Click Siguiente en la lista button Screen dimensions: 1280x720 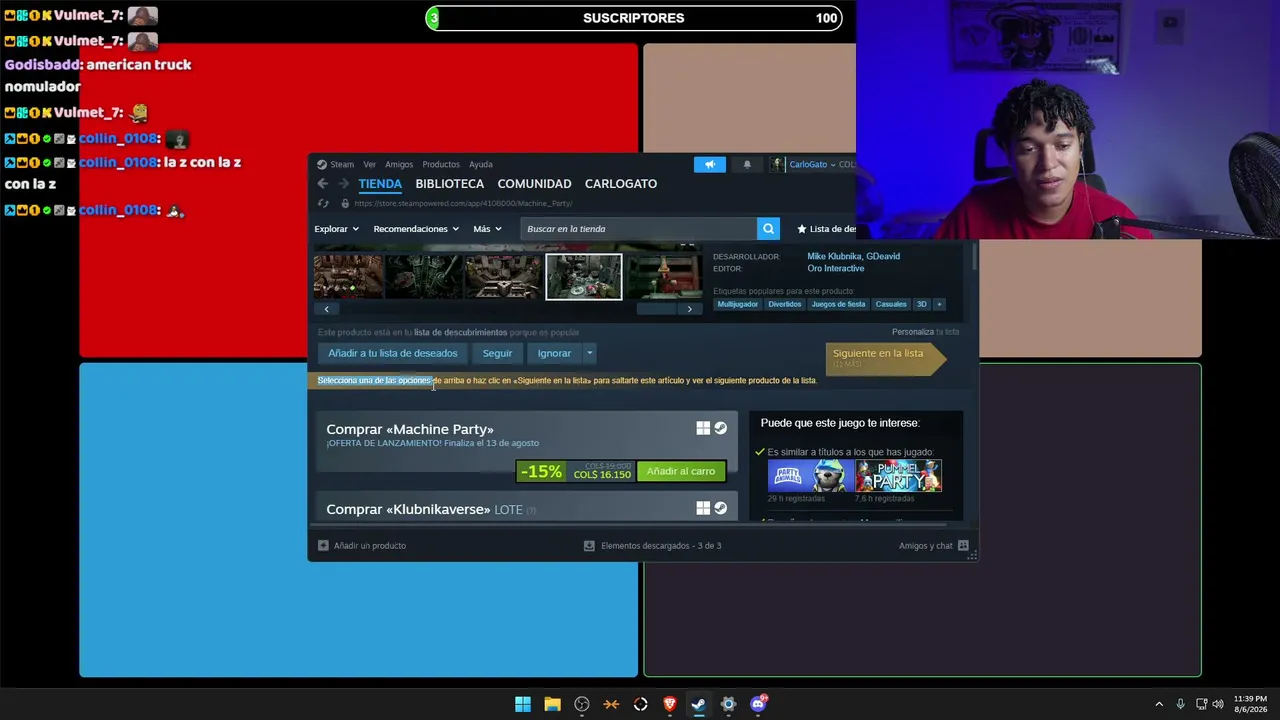[x=885, y=358]
